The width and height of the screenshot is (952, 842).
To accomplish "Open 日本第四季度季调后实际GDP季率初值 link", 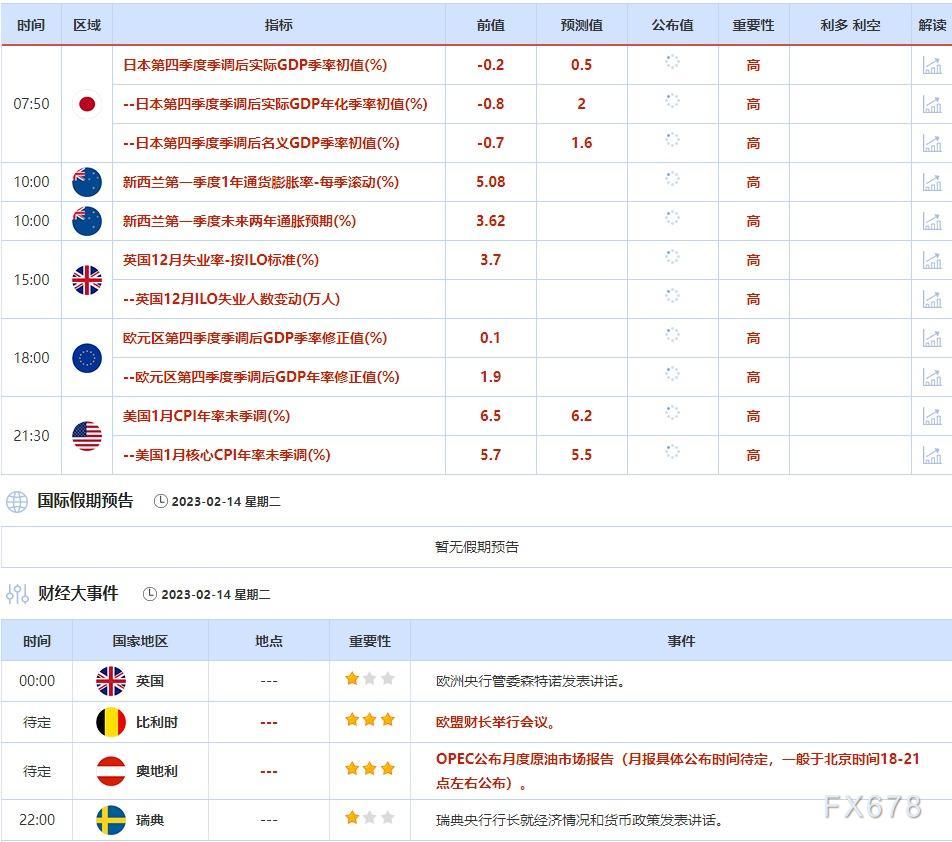I will (x=255, y=65).
